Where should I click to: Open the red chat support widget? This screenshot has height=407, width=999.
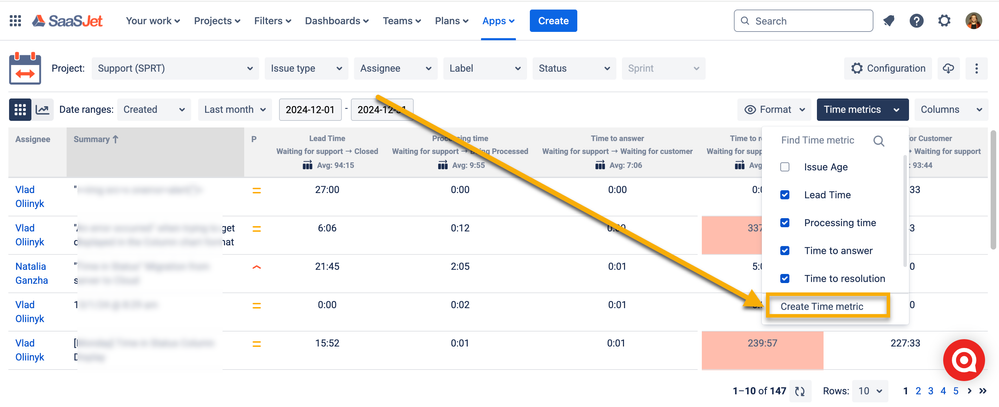tap(964, 361)
